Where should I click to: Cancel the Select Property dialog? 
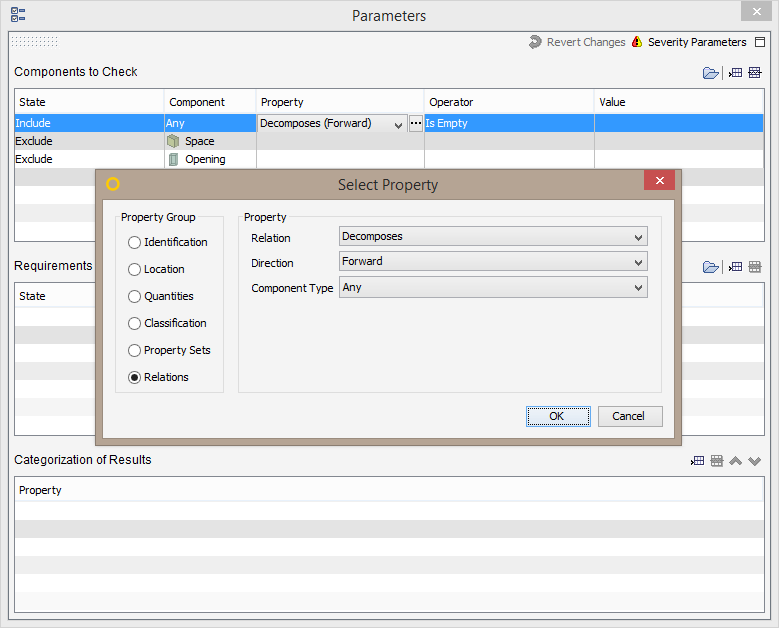(629, 416)
